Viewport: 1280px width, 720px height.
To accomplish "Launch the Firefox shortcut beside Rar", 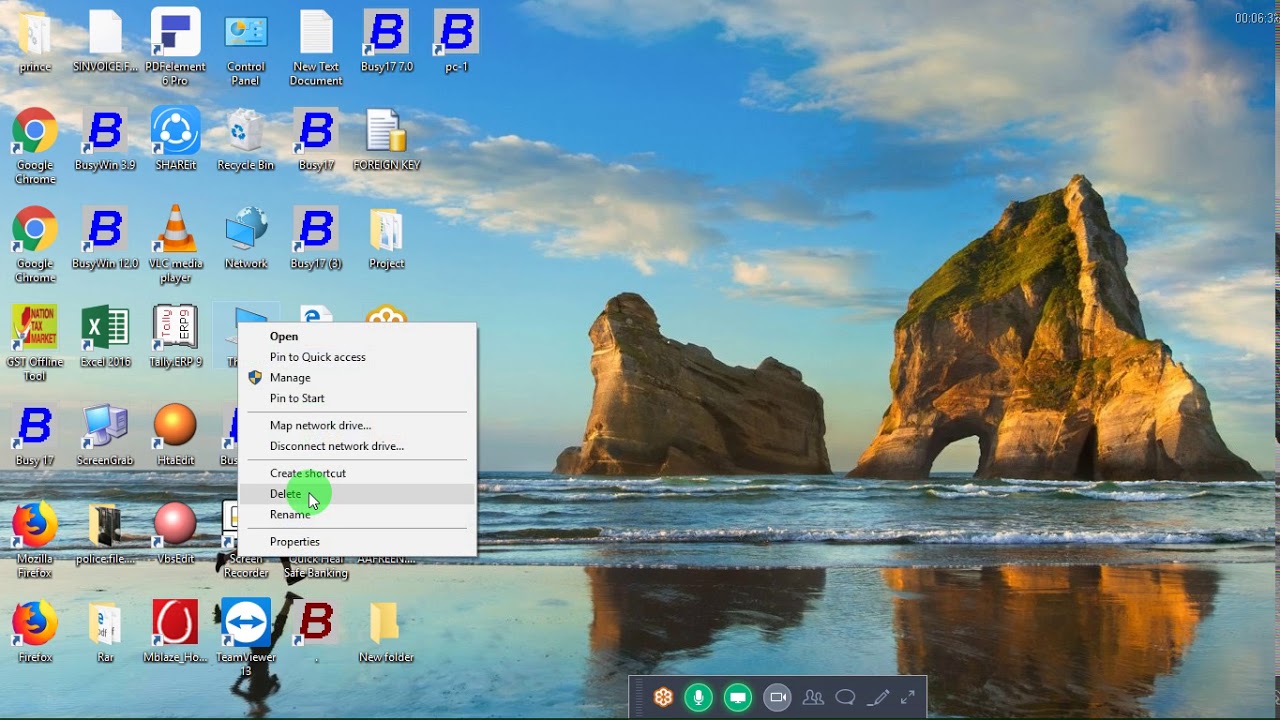I will 35,632.
